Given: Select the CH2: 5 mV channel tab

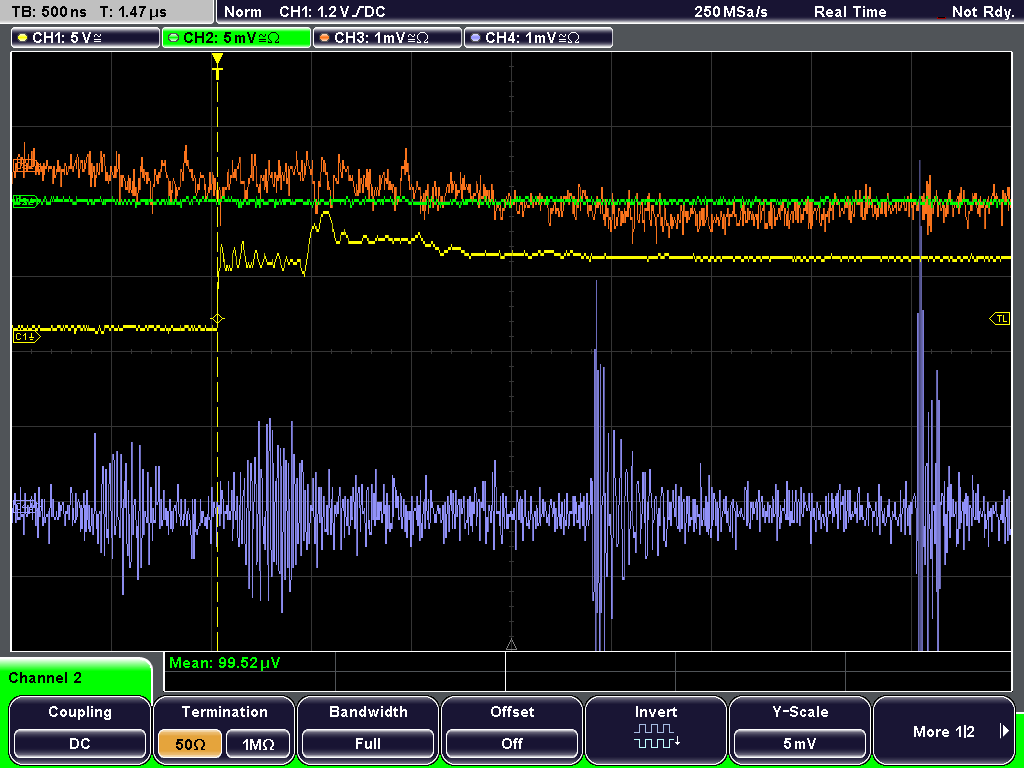Looking at the screenshot, I should [236, 38].
